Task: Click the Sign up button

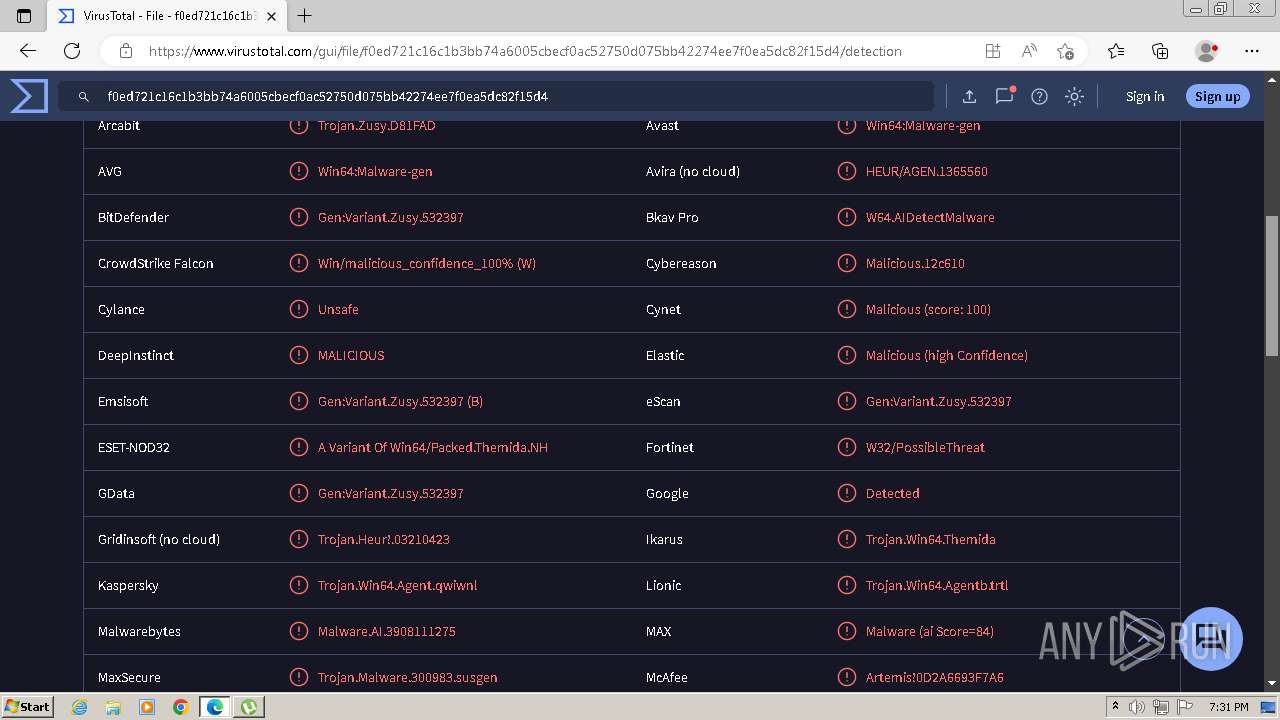Action: (1217, 96)
